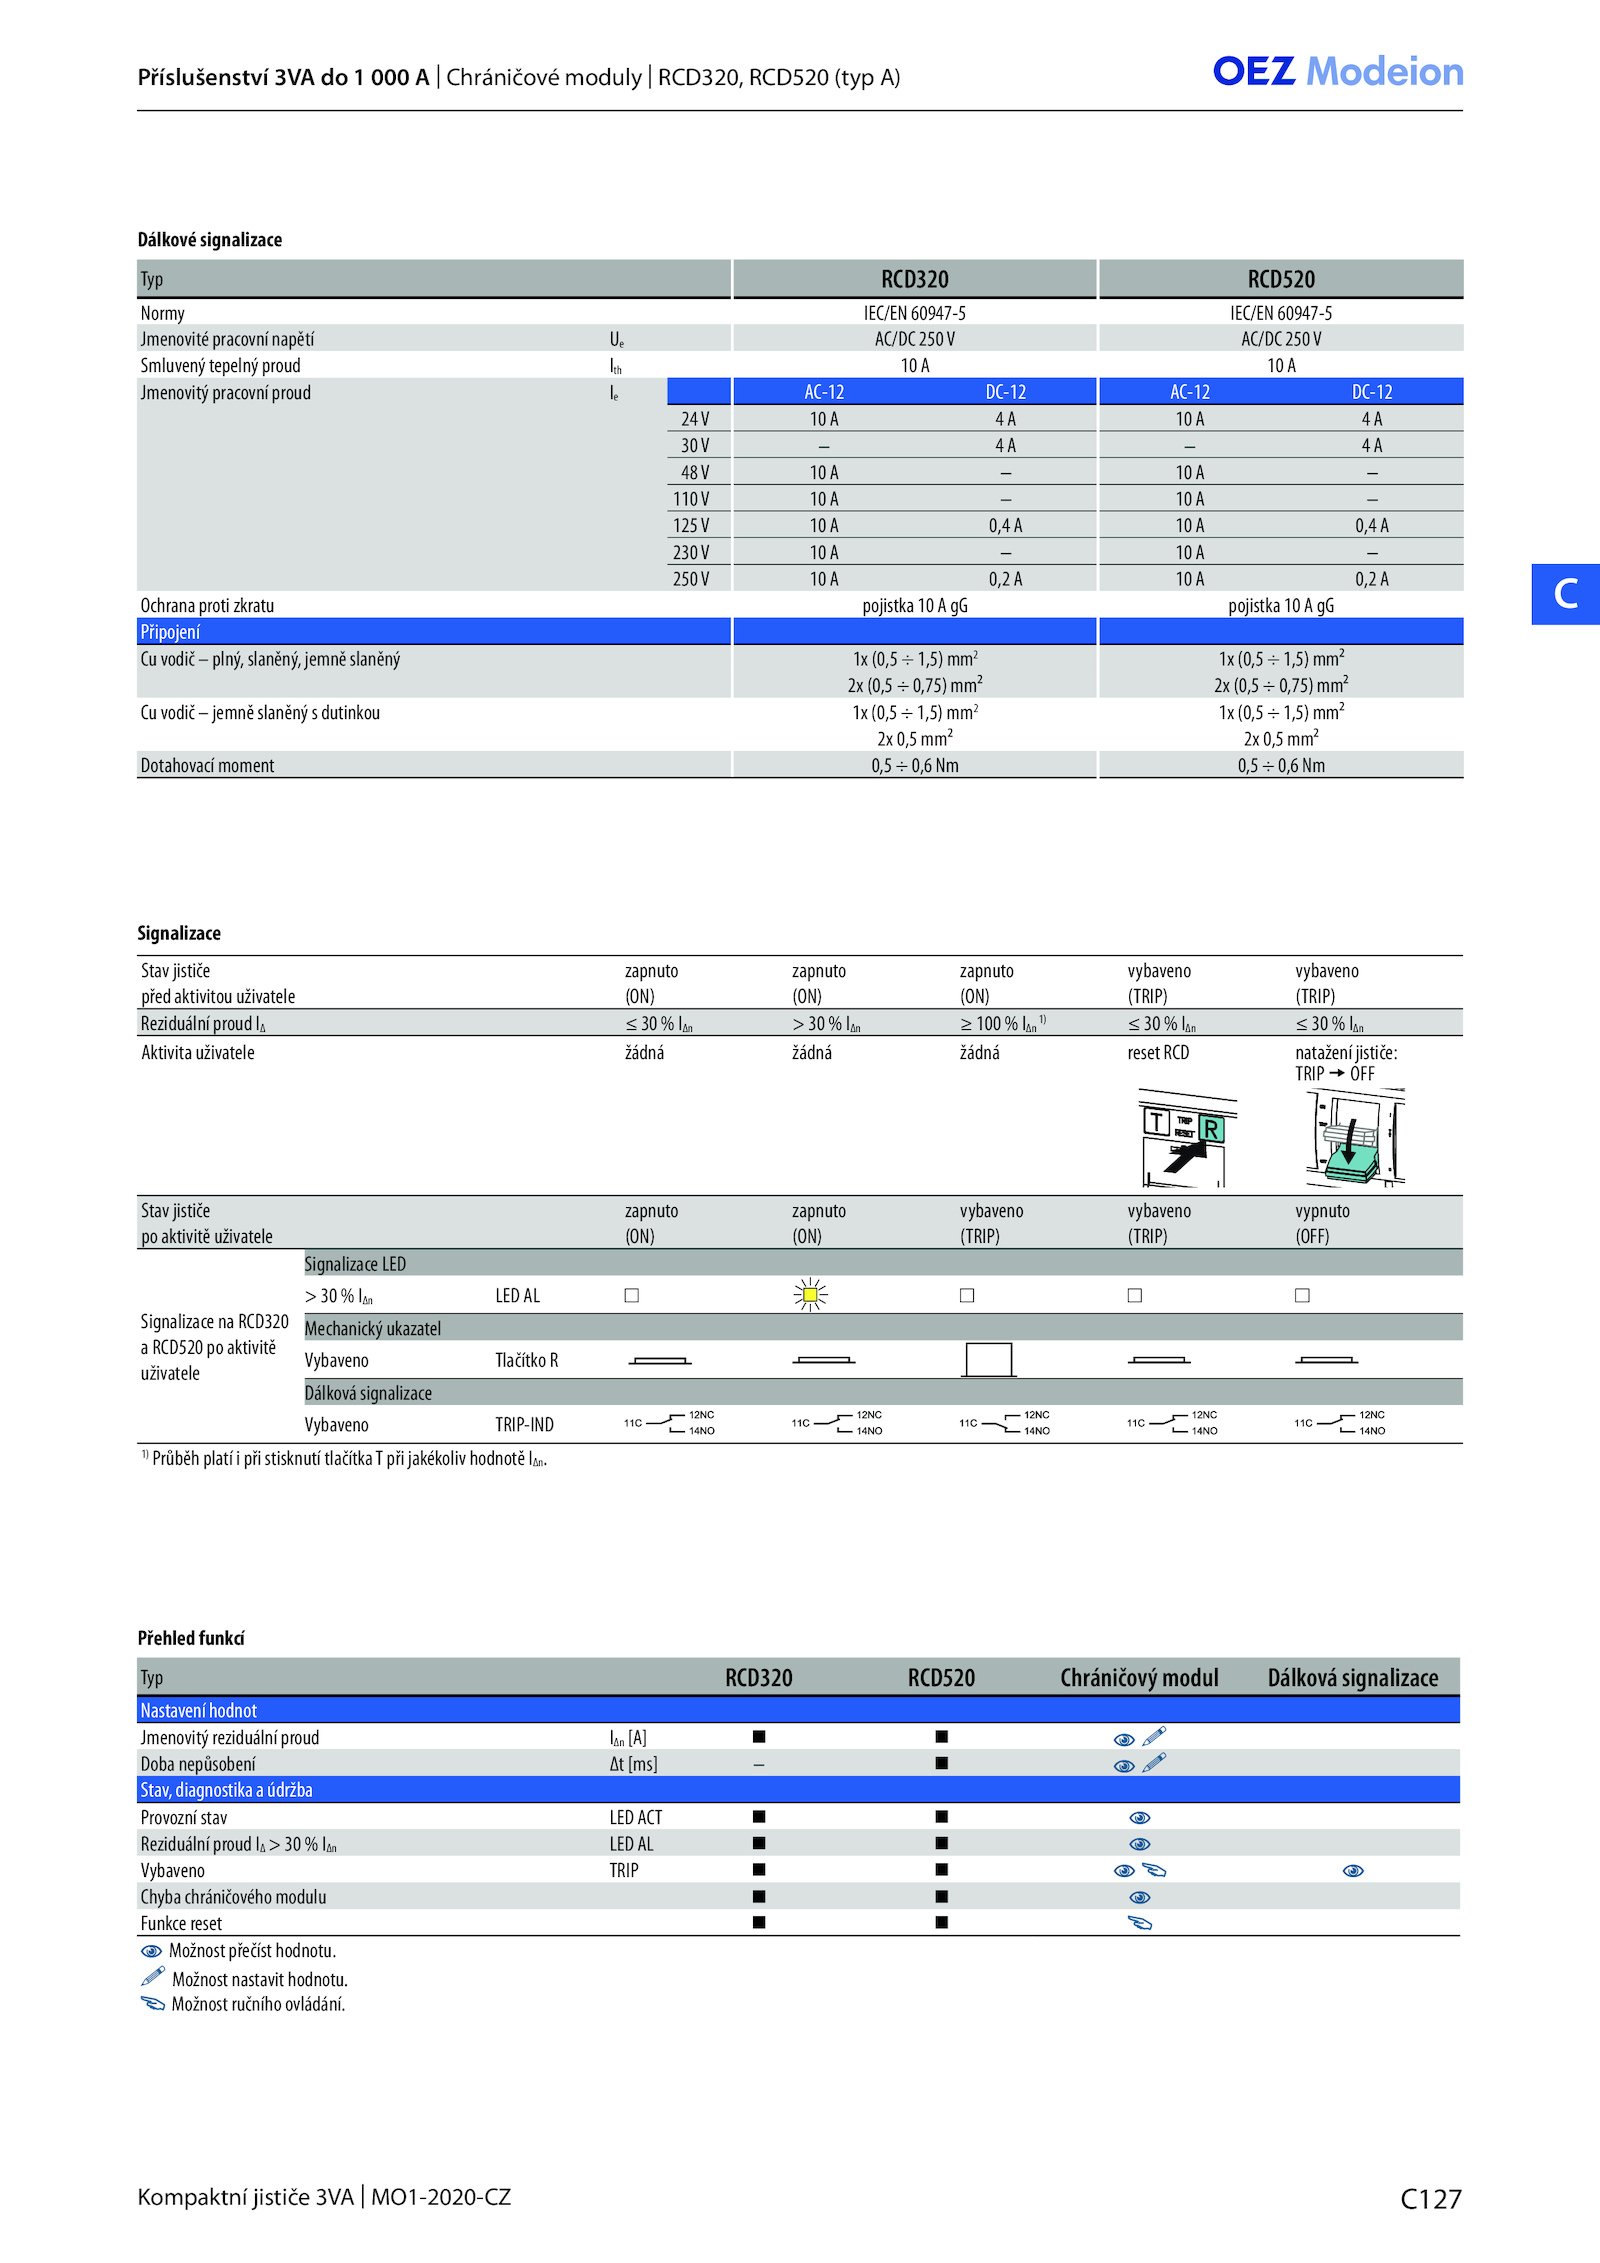Click the blue C section tab
The image size is (1600, 2263).
click(1566, 594)
